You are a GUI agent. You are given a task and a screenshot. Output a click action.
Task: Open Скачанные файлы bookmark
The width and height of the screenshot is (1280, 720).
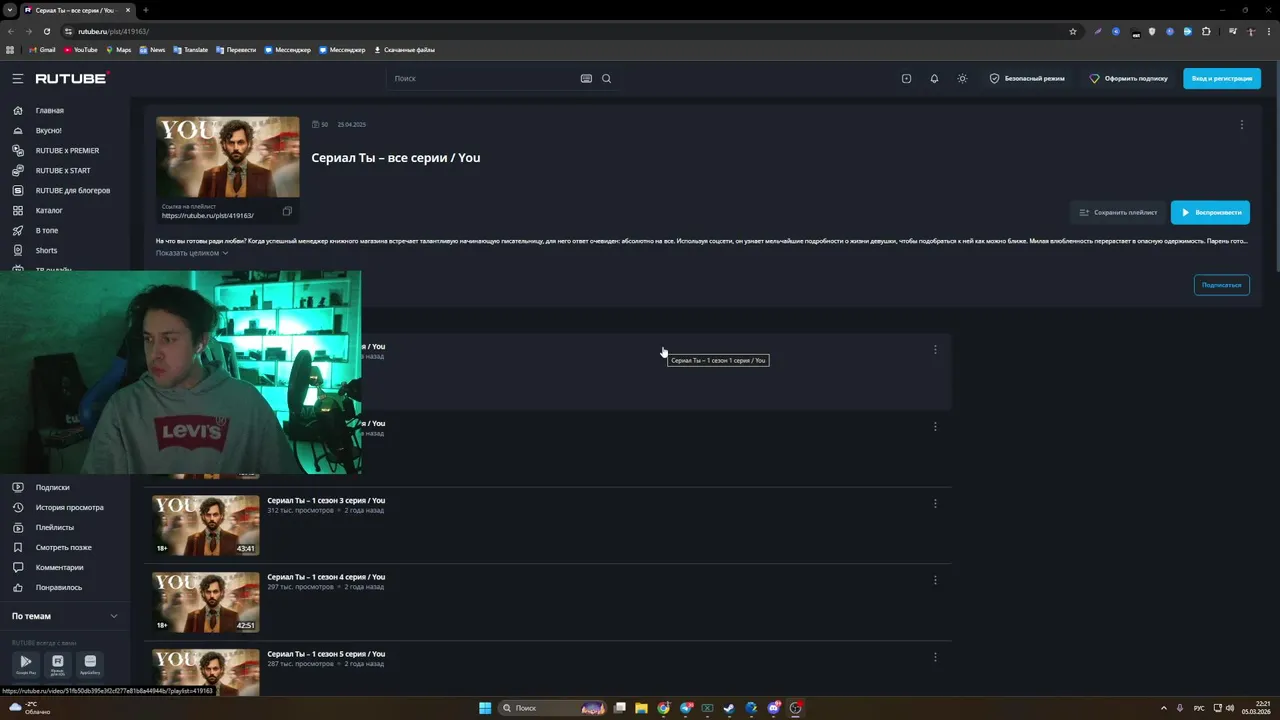(x=404, y=49)
